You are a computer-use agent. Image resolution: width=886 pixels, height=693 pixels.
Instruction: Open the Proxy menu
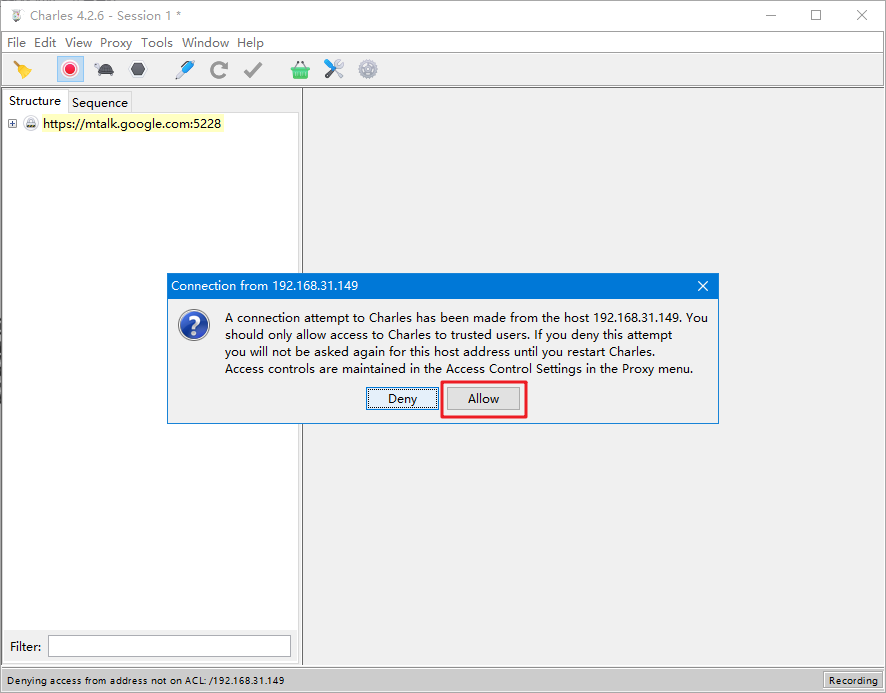(116, 43)
